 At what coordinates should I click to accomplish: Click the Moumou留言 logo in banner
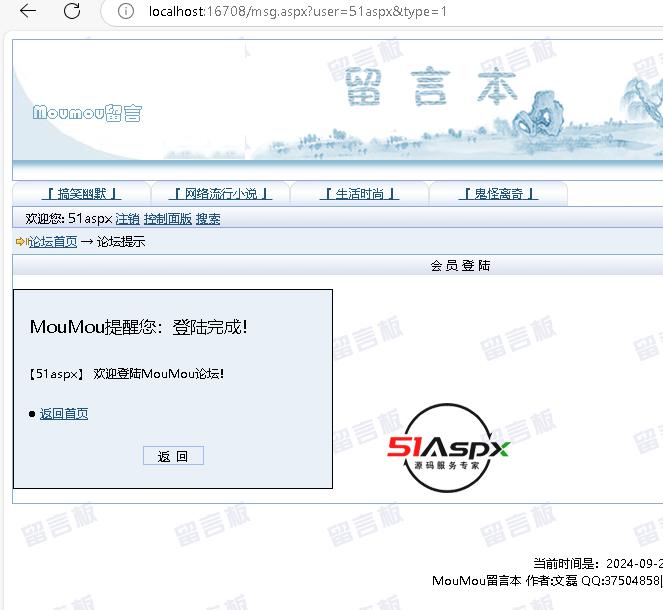(x=87, y=113)
